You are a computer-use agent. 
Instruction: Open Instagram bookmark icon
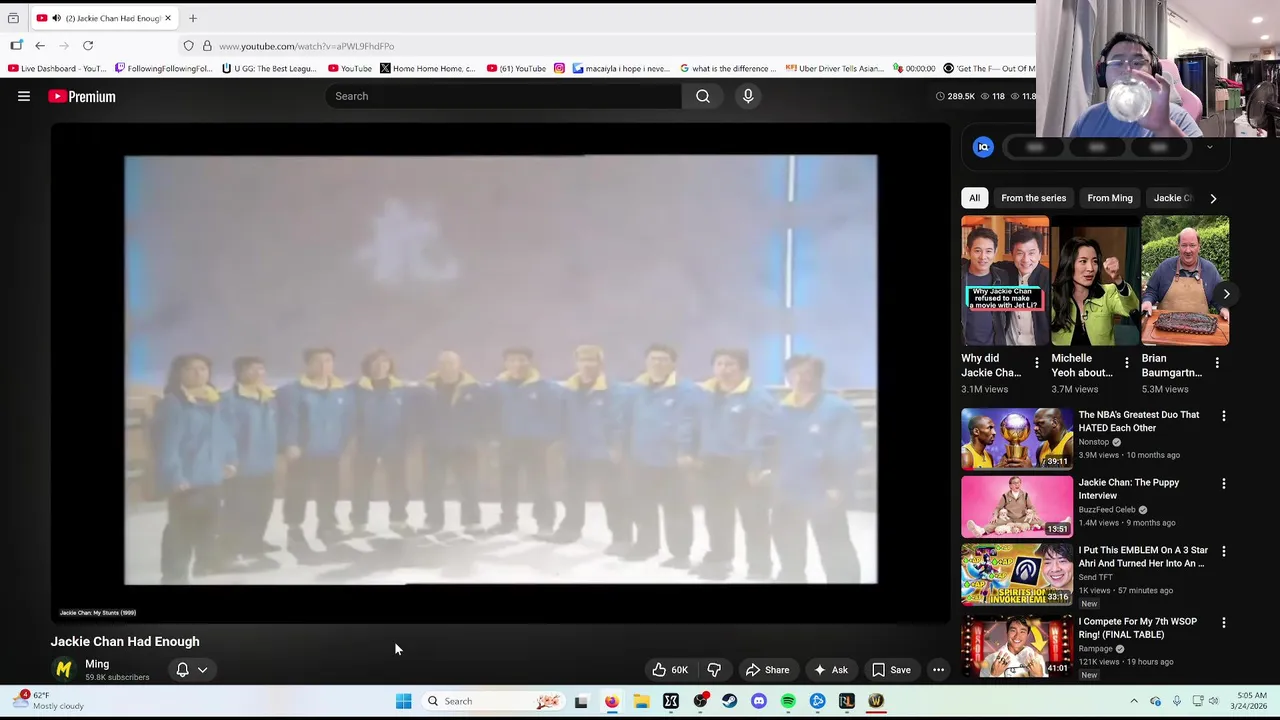559,68
